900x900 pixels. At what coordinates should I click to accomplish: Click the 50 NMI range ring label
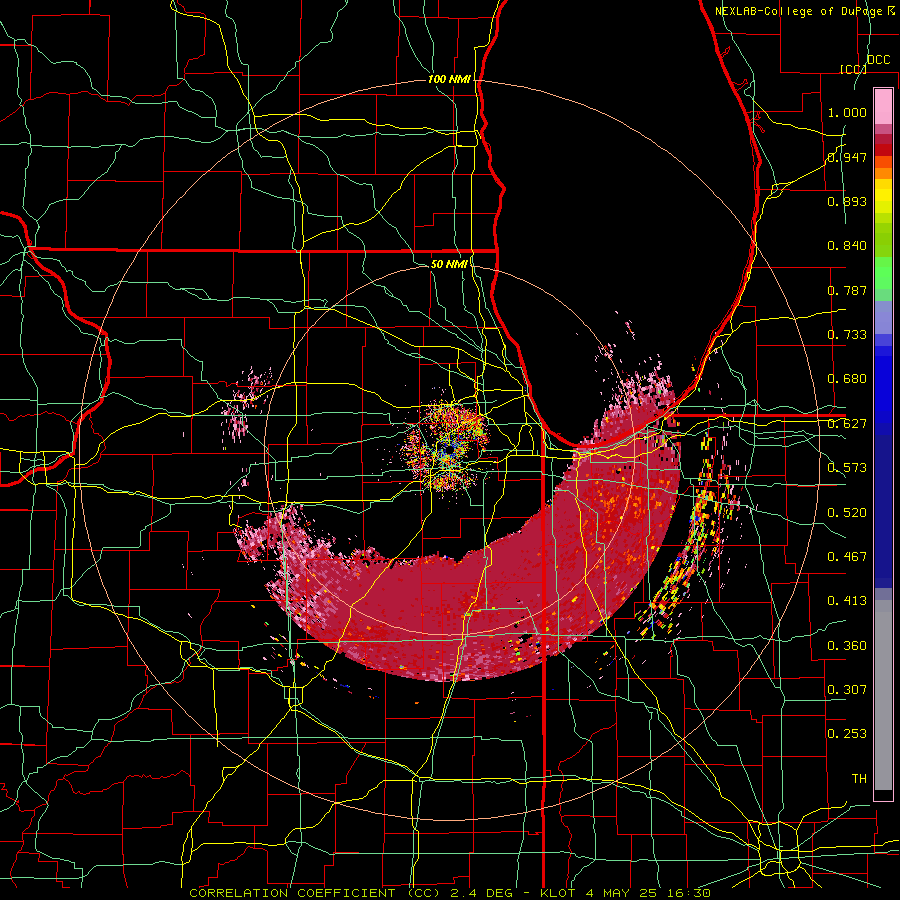[449, 264]
